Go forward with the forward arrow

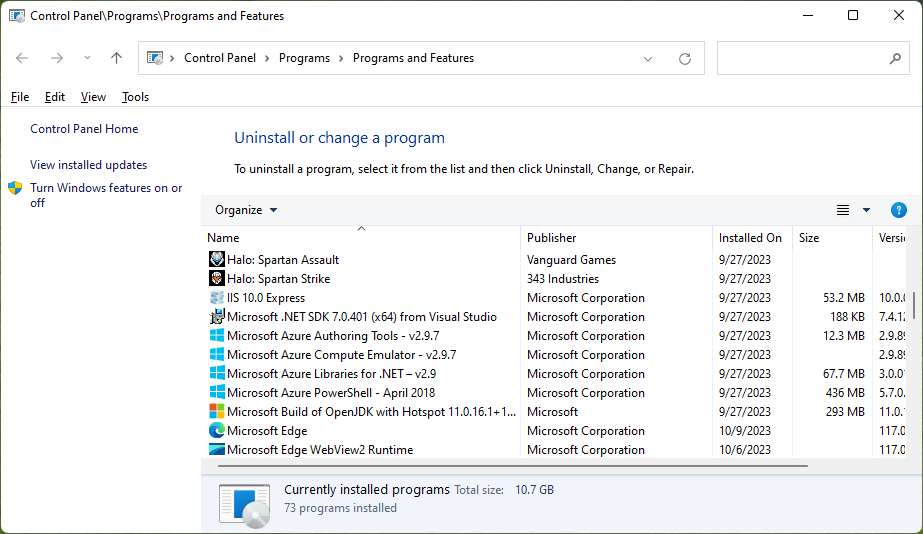[57, 58]
